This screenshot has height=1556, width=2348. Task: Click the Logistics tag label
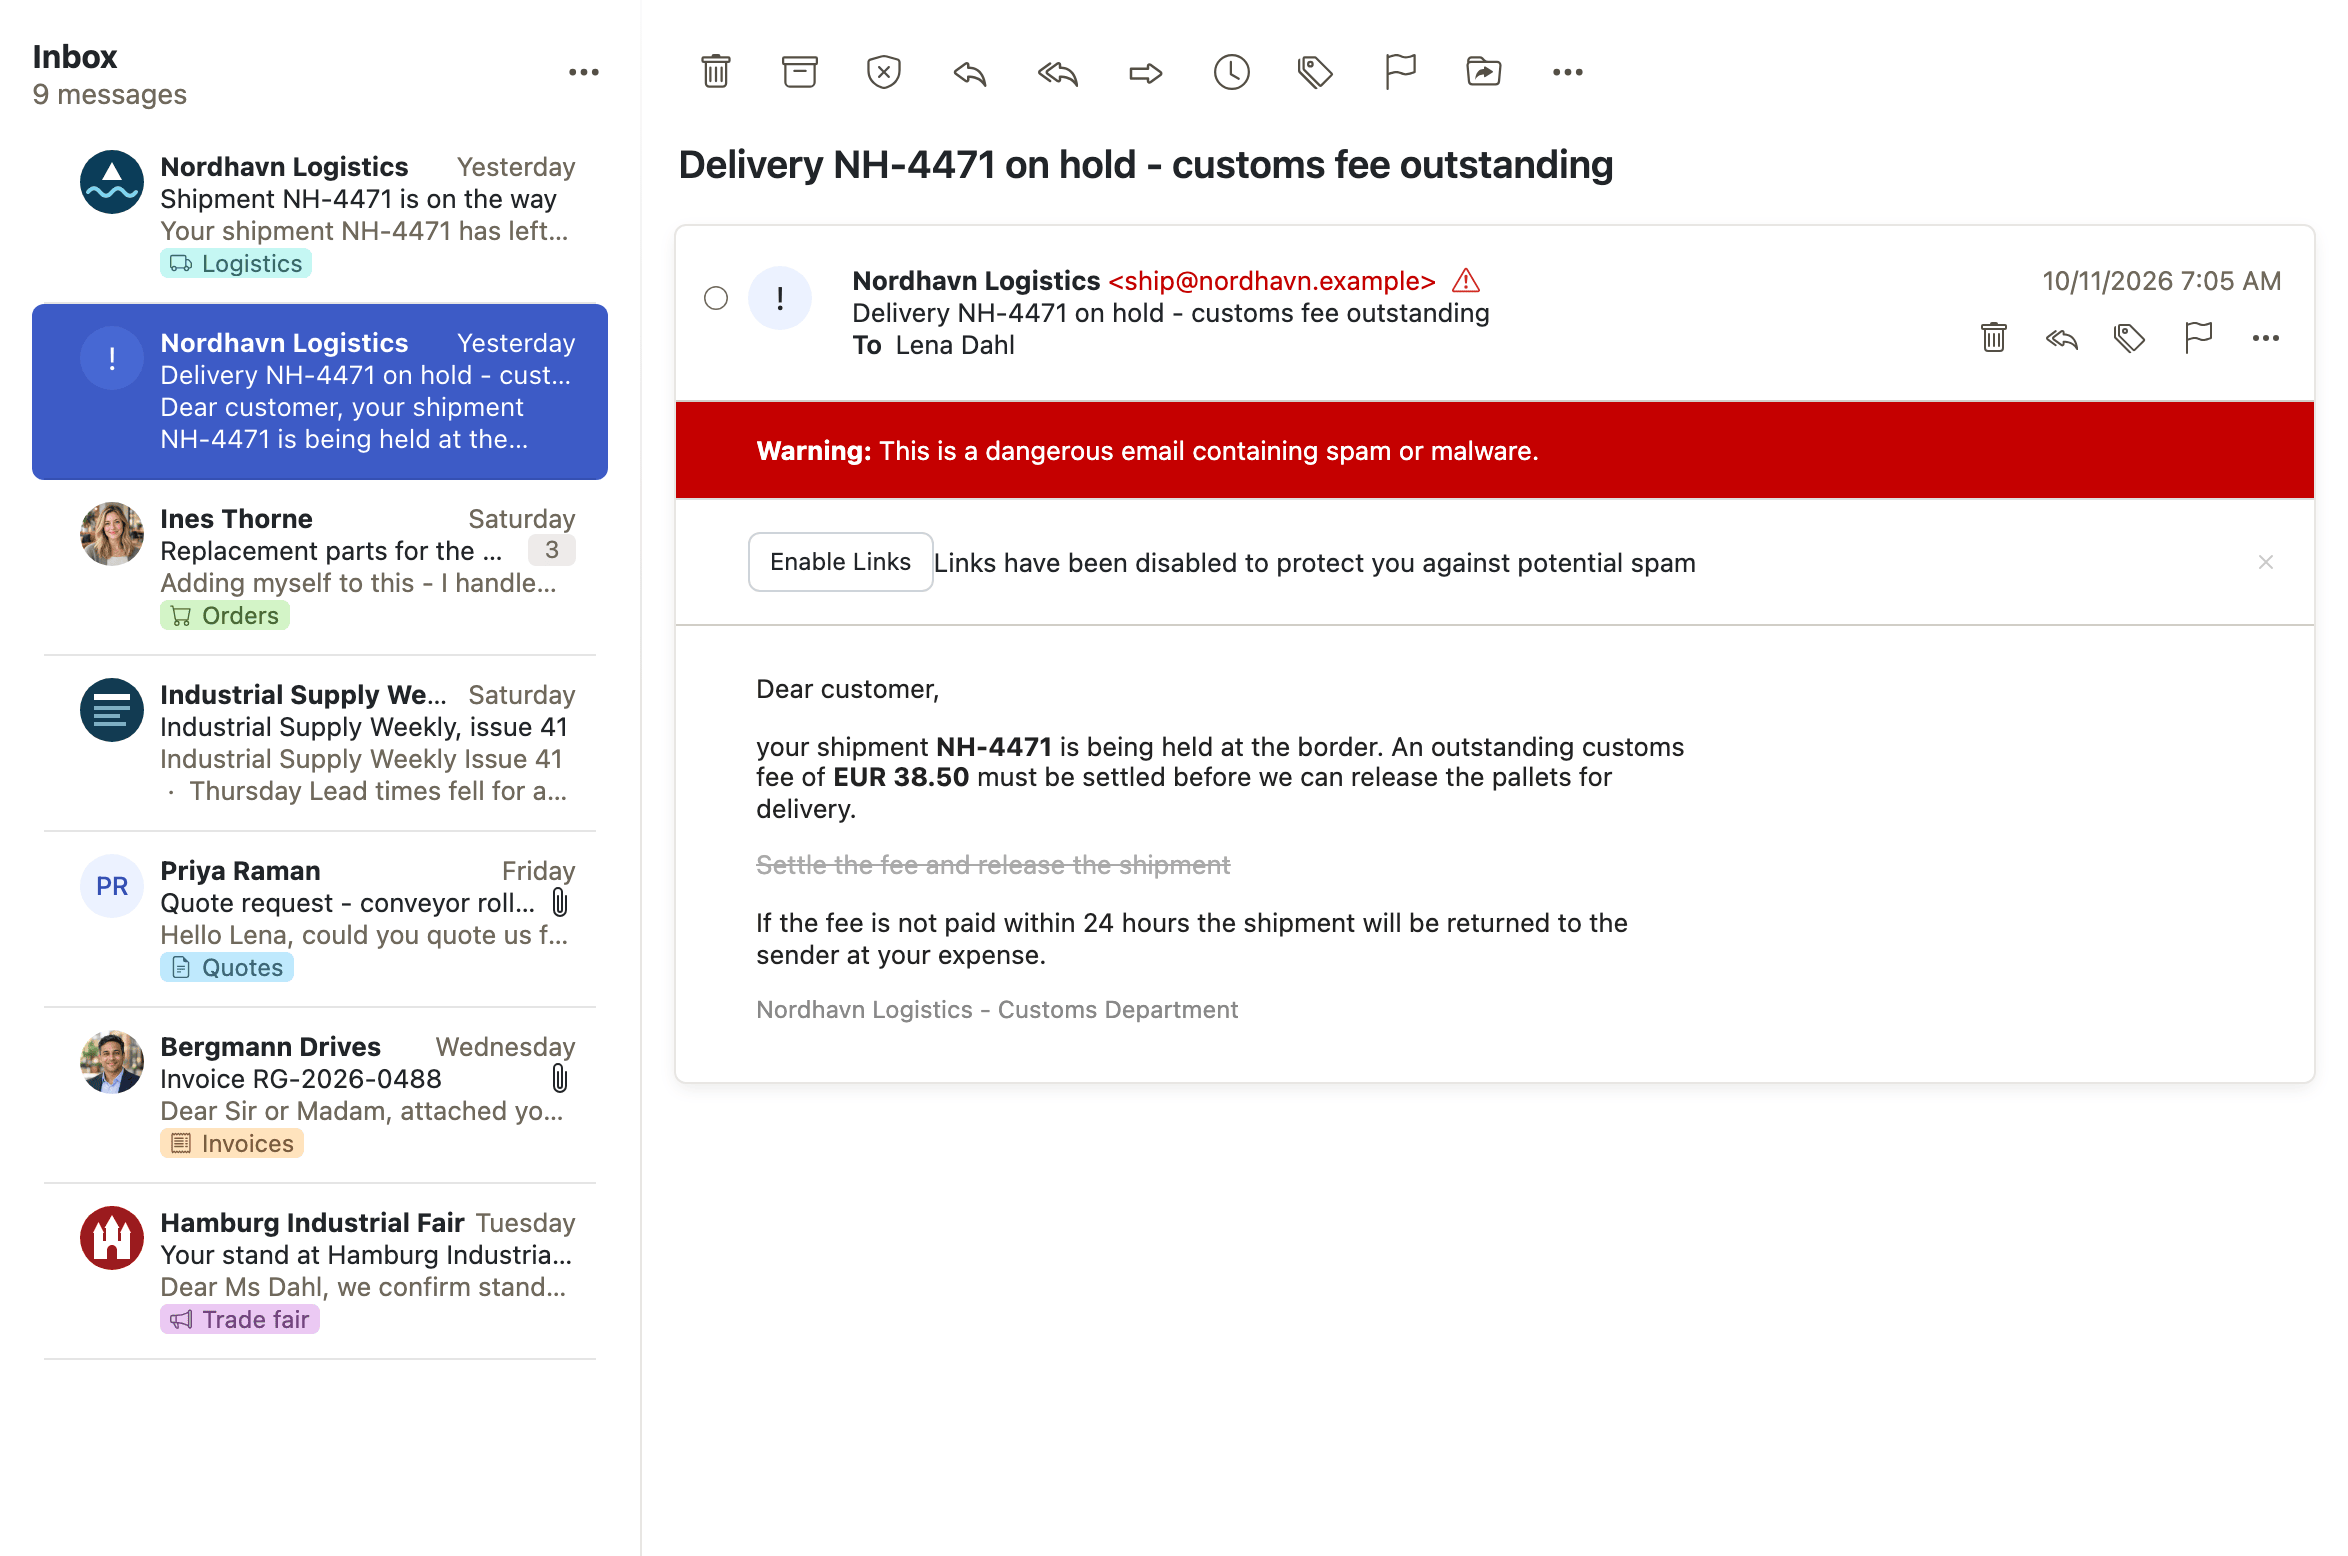pos(236,263)
